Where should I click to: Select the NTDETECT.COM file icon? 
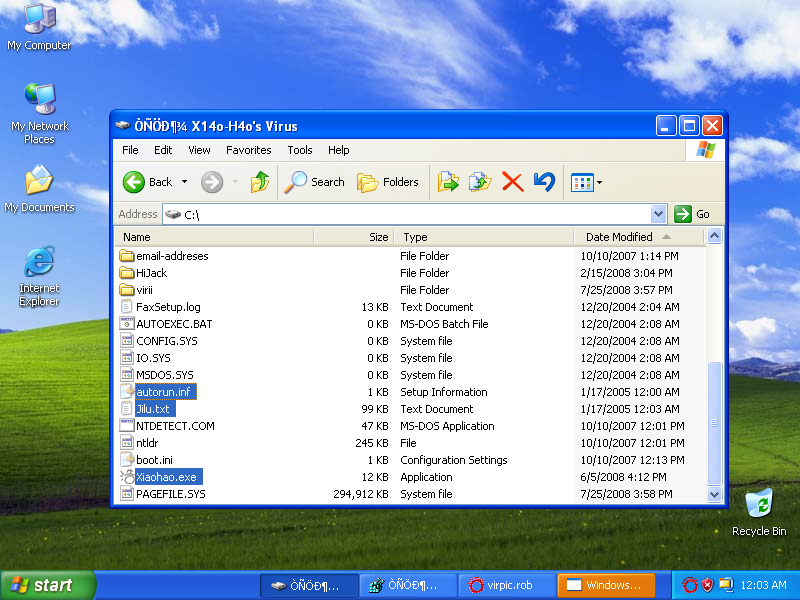[x=127, y=426]
